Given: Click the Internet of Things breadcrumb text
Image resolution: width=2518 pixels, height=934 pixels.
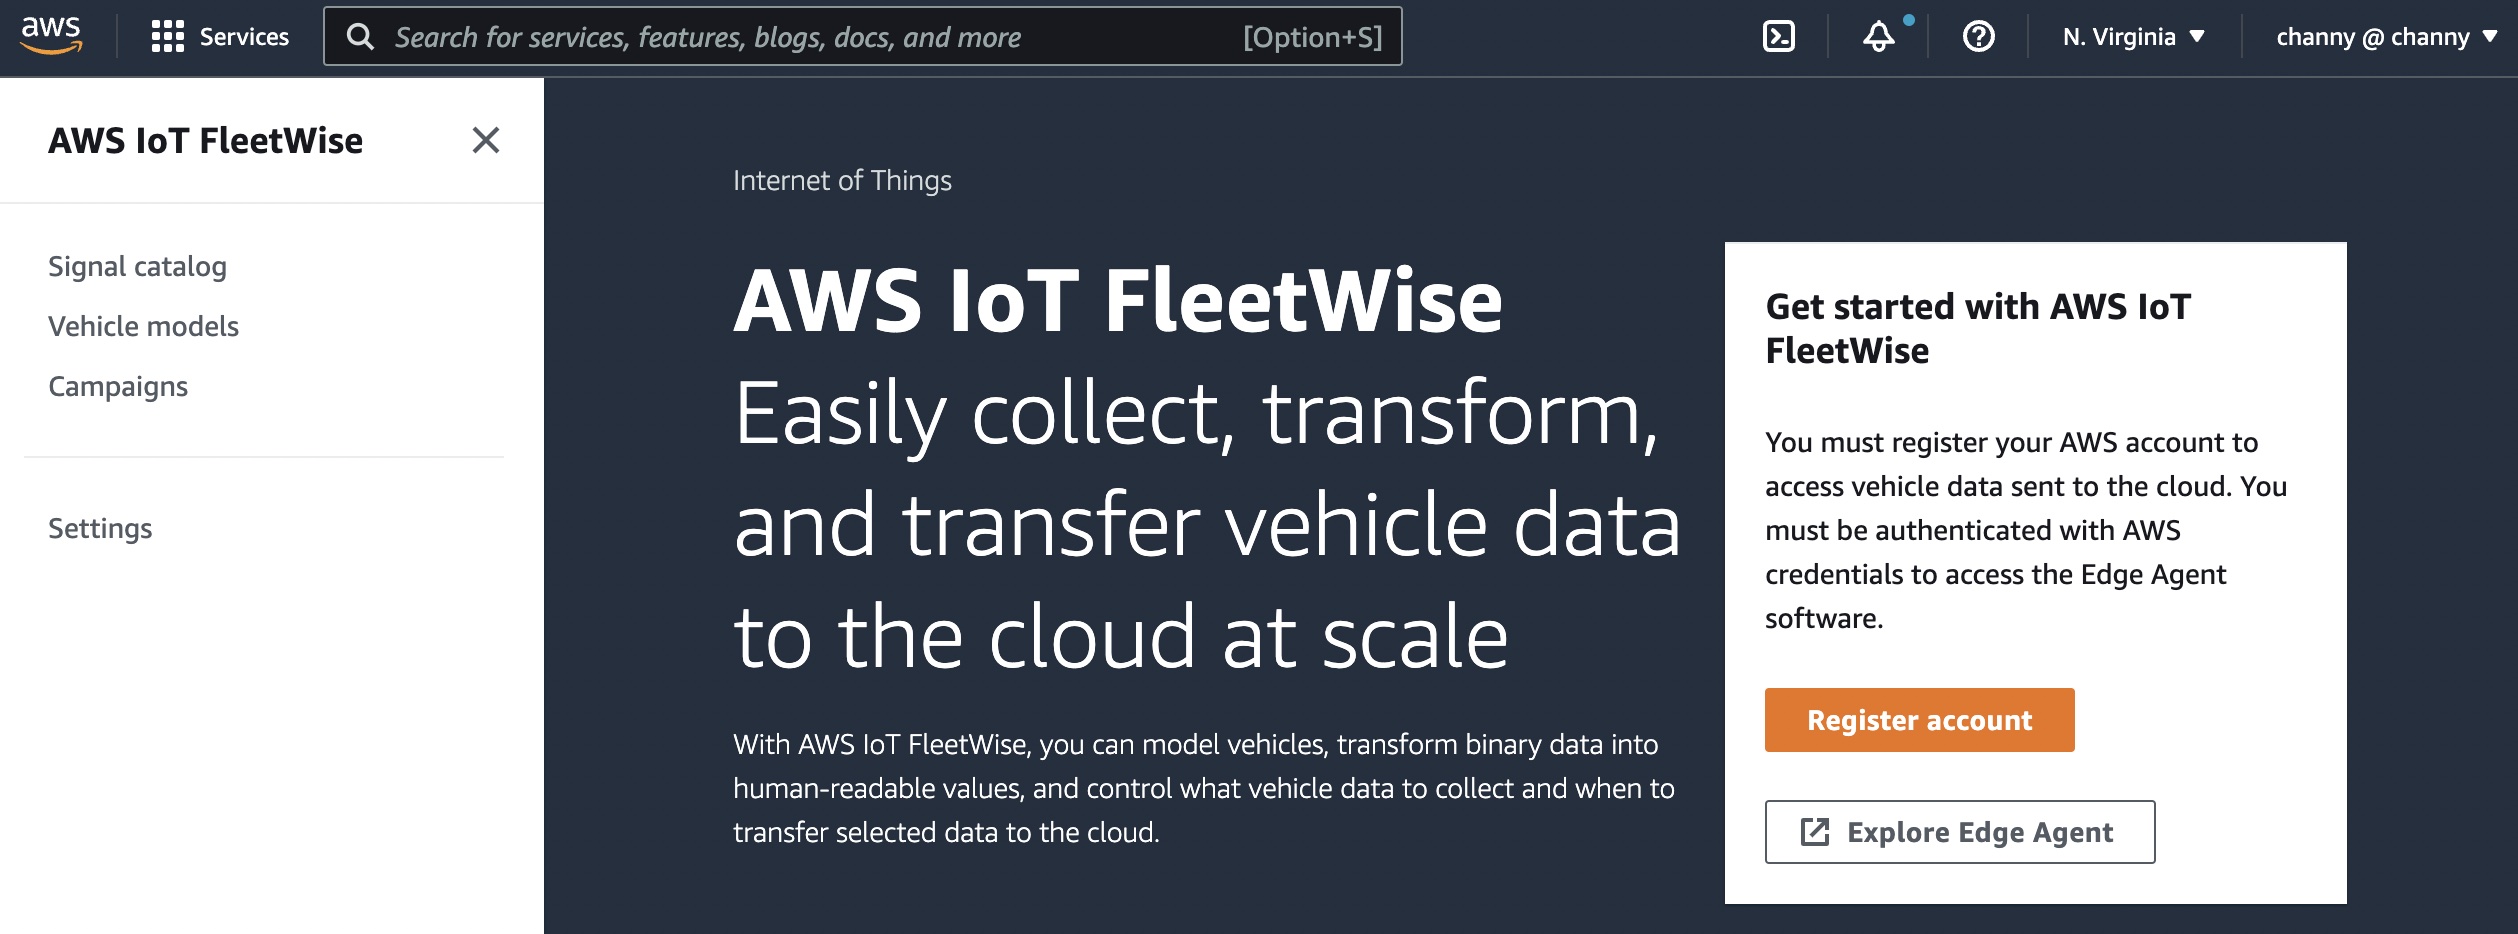Looking at the screenshot, I should click(x=842, y=180).
